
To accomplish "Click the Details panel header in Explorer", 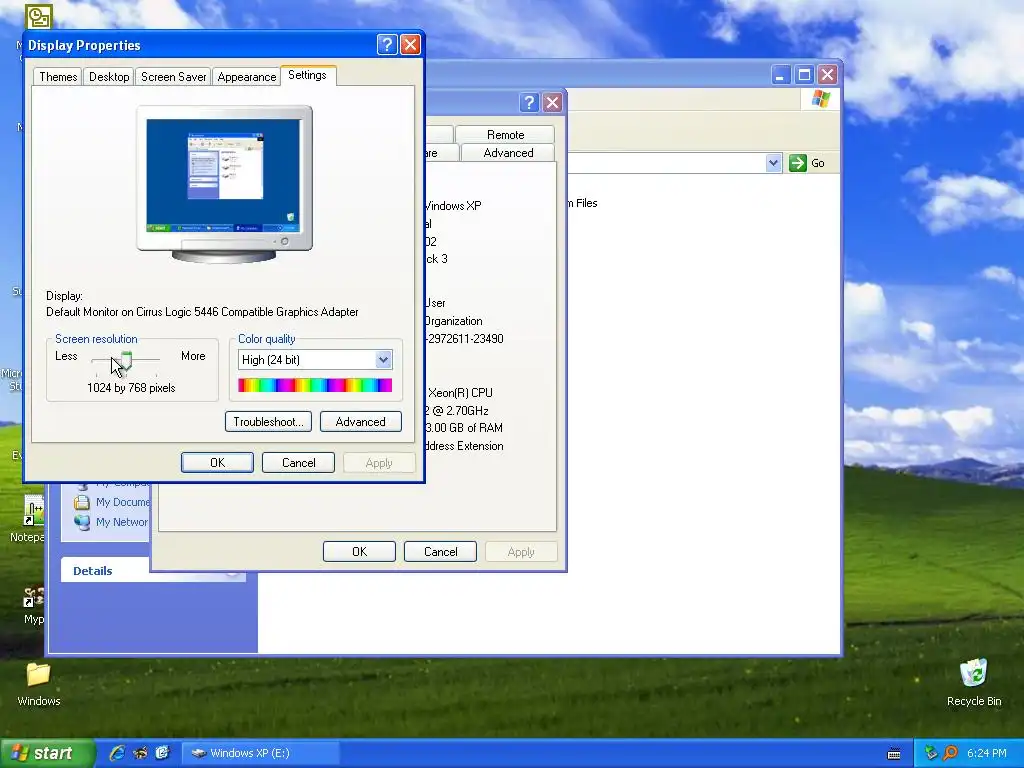I will point(153,571).
